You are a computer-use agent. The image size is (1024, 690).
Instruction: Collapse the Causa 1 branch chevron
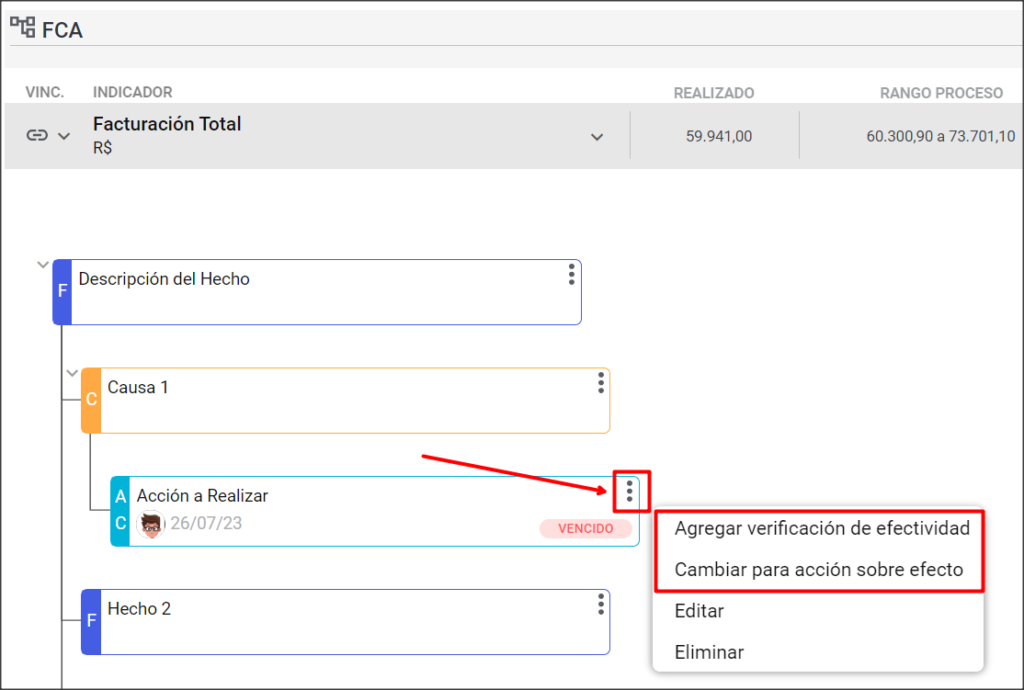coord(72,373)
